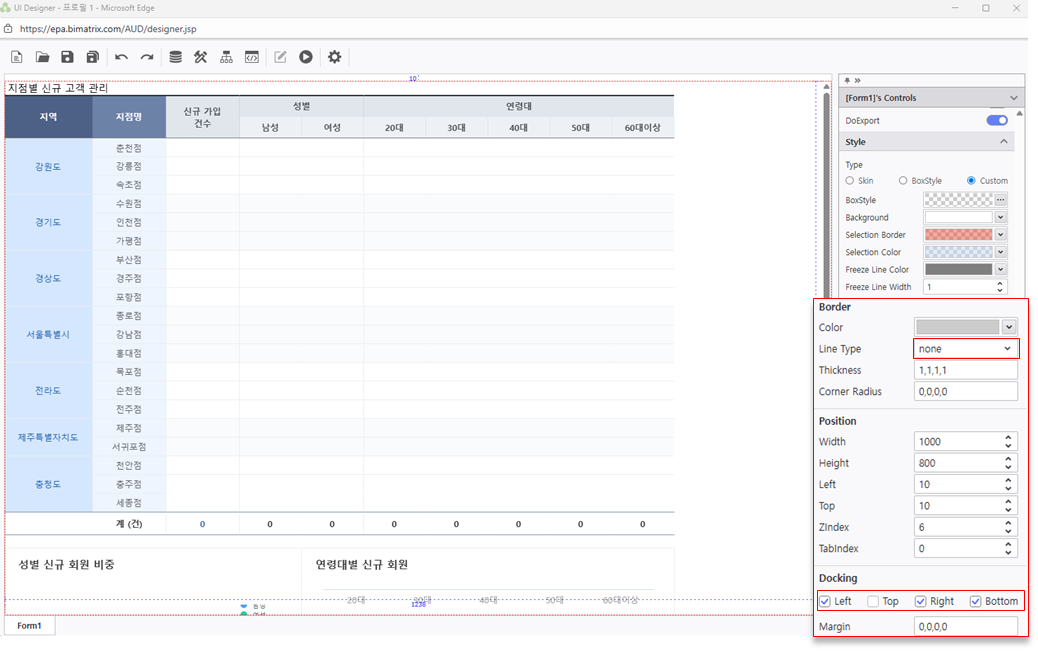Select the Skin radio button
The width and height of the screenshot is (1038, 652).
click(850, 181)
